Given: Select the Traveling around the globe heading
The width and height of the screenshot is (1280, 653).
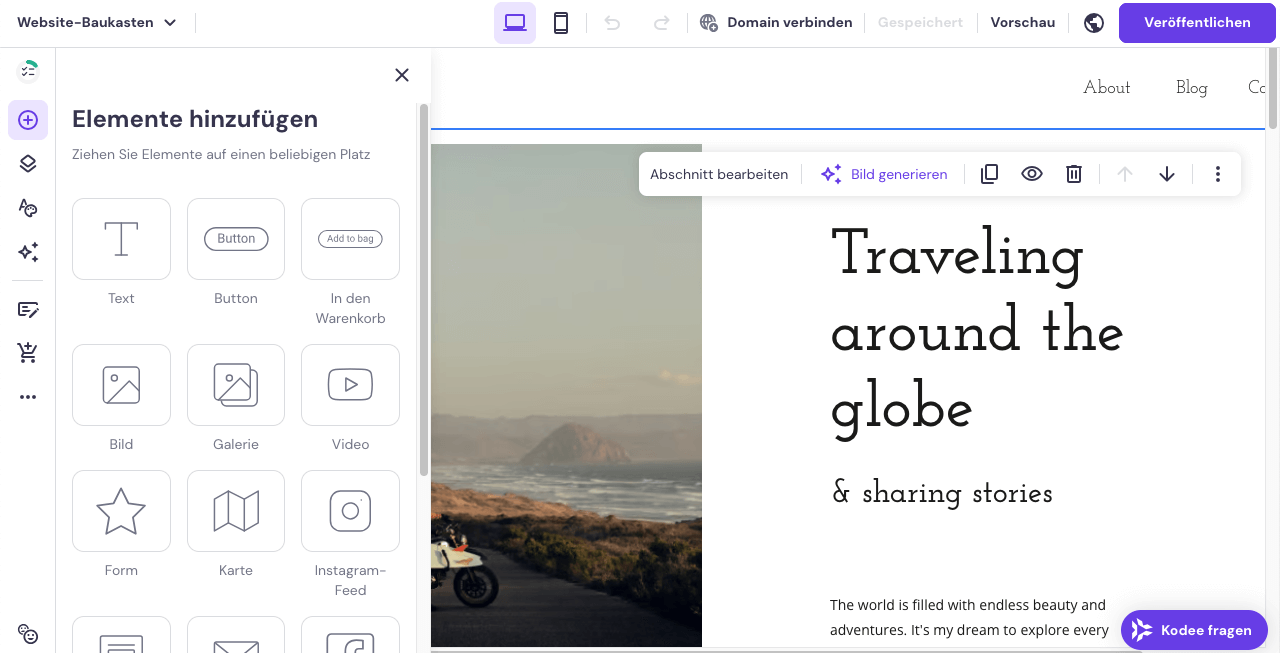Looking at the screenshot, I should (977, 331).
